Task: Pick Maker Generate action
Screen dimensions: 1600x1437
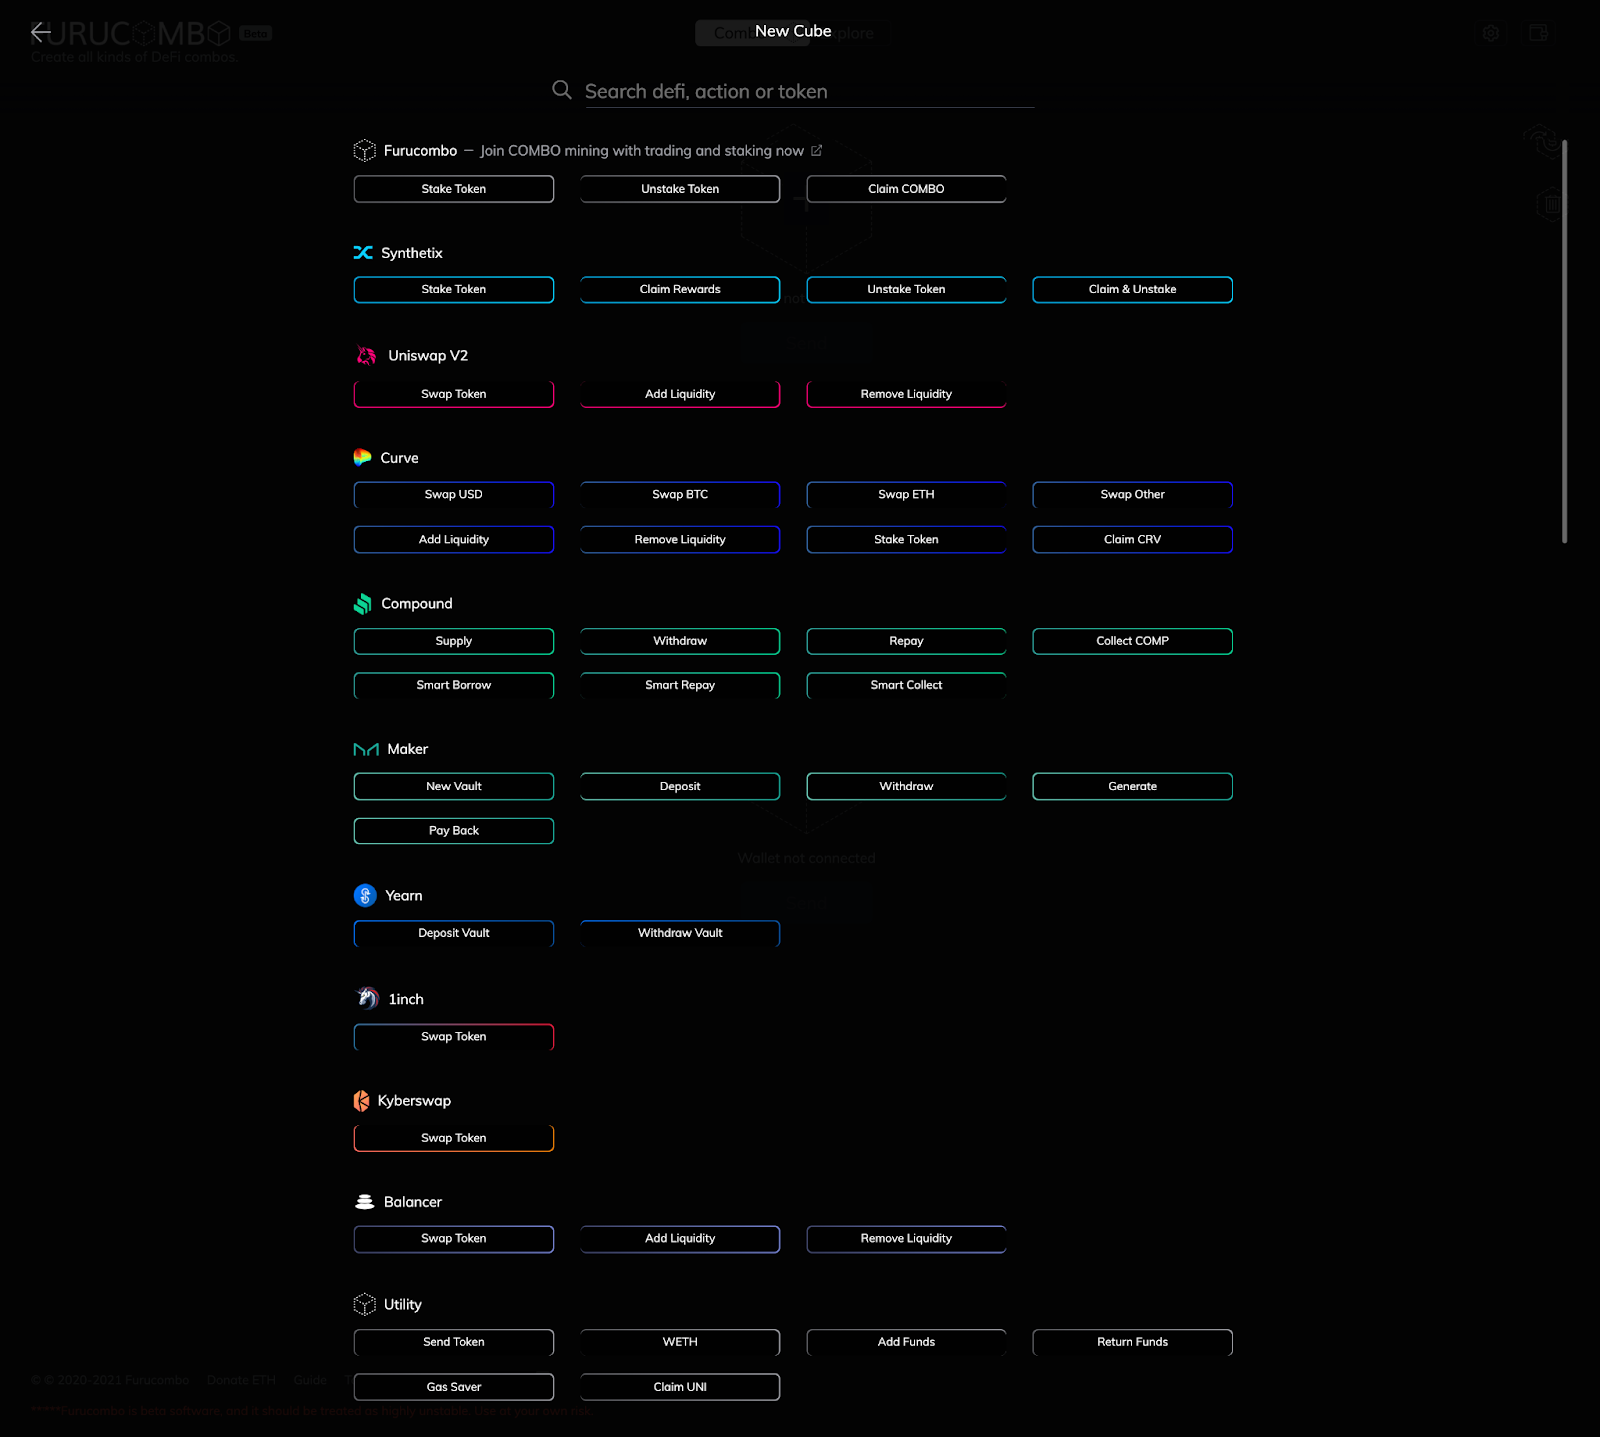Action: coord(1132,787)
